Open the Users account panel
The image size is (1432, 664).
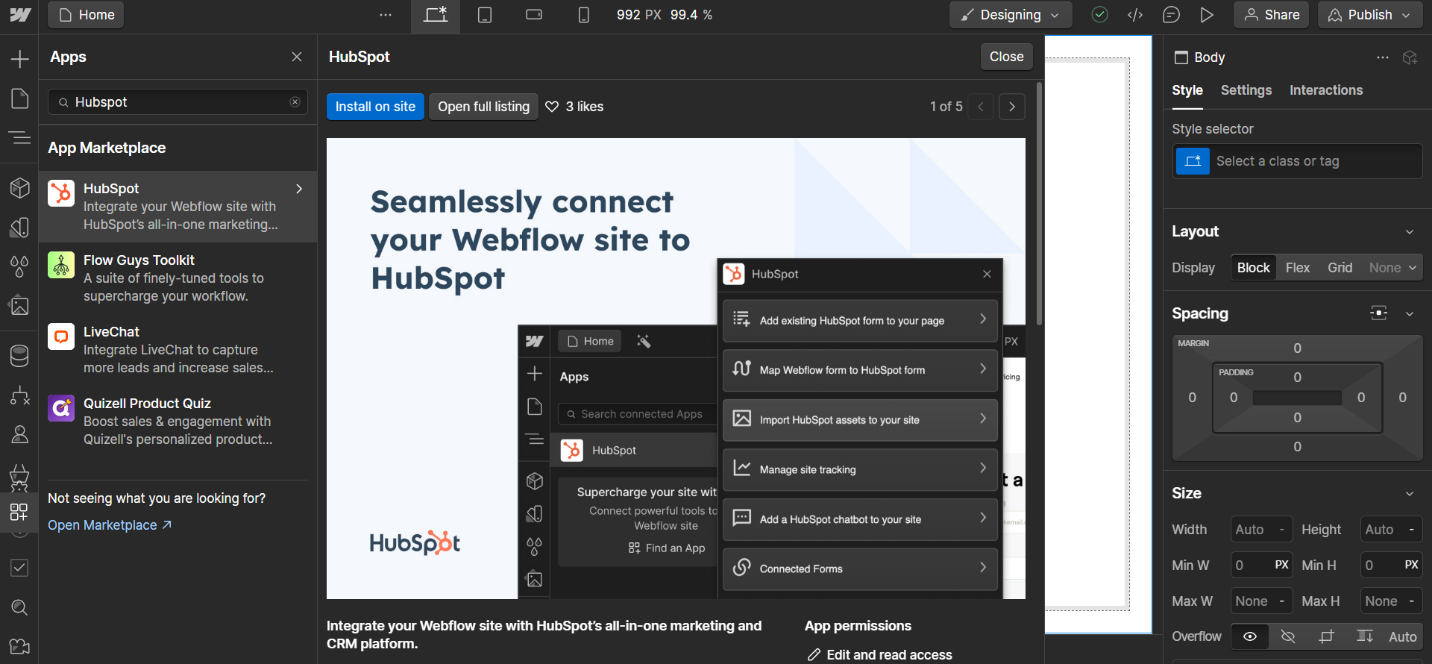click(x=19, y=435)
